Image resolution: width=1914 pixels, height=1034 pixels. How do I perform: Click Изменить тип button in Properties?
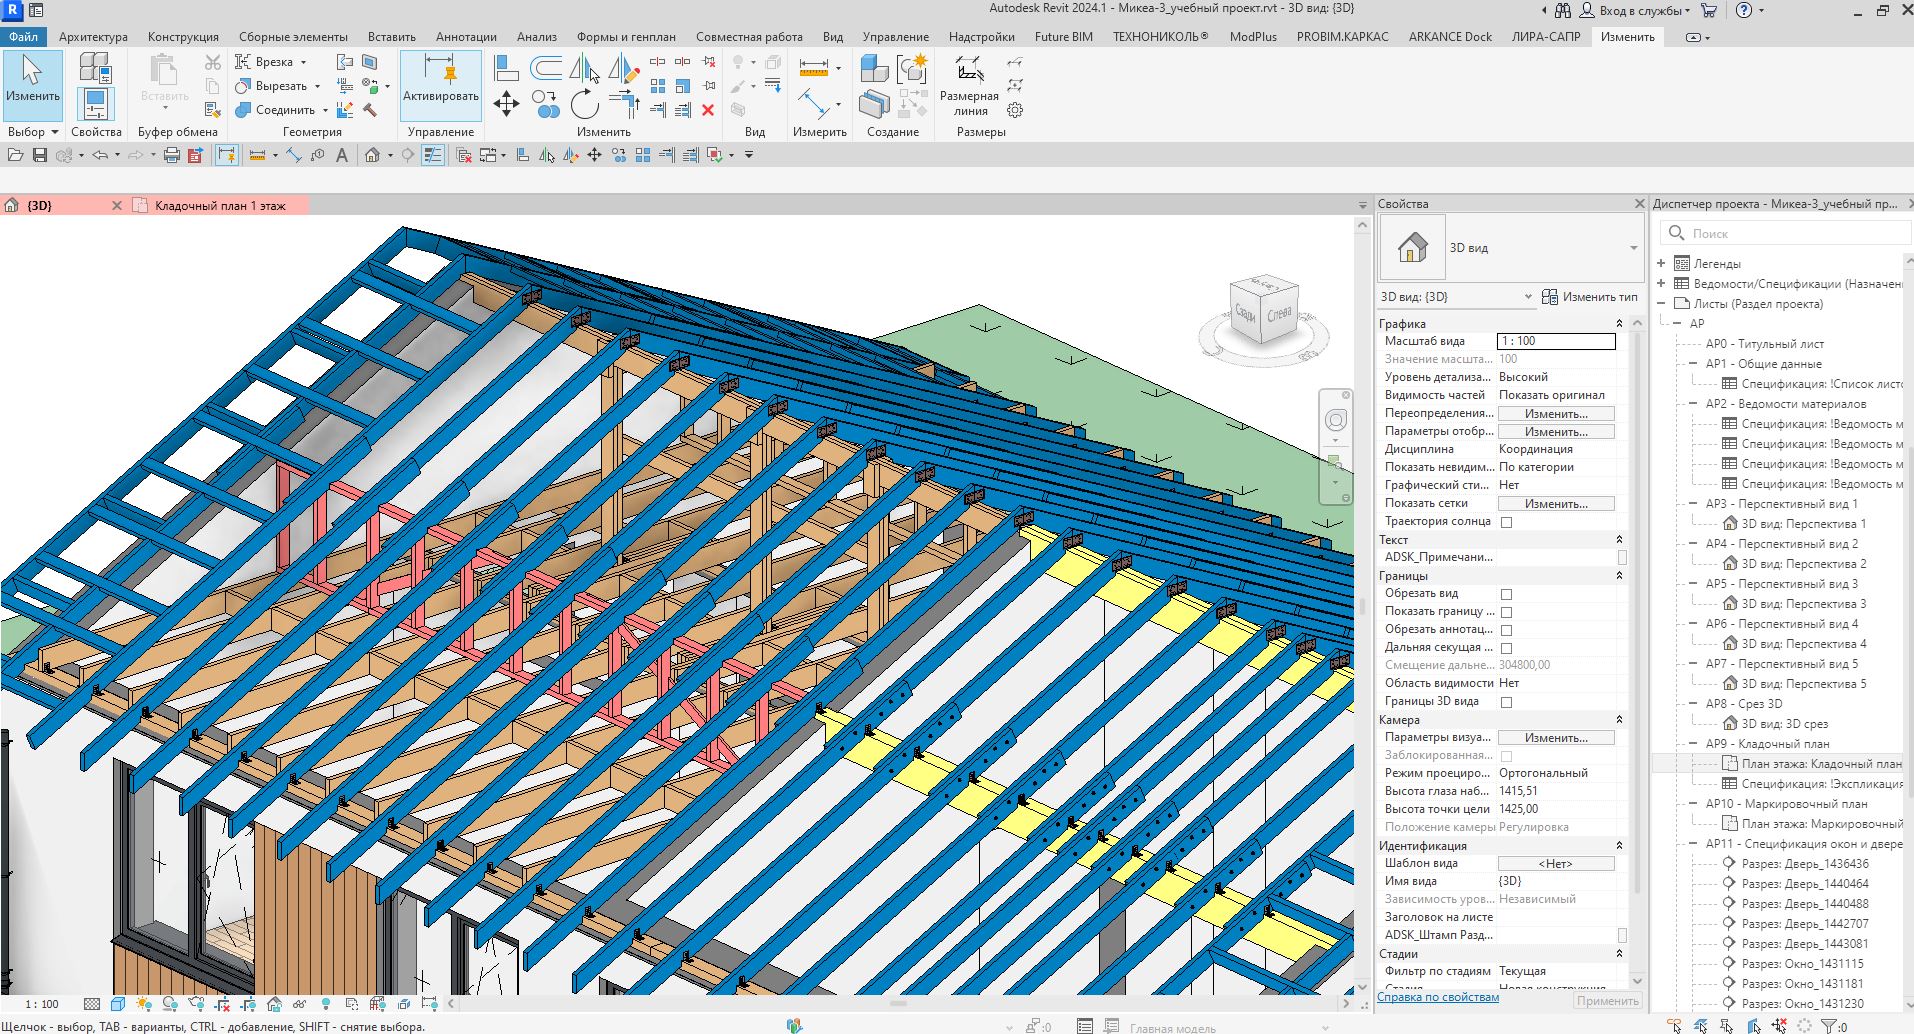coord(1590,297)
